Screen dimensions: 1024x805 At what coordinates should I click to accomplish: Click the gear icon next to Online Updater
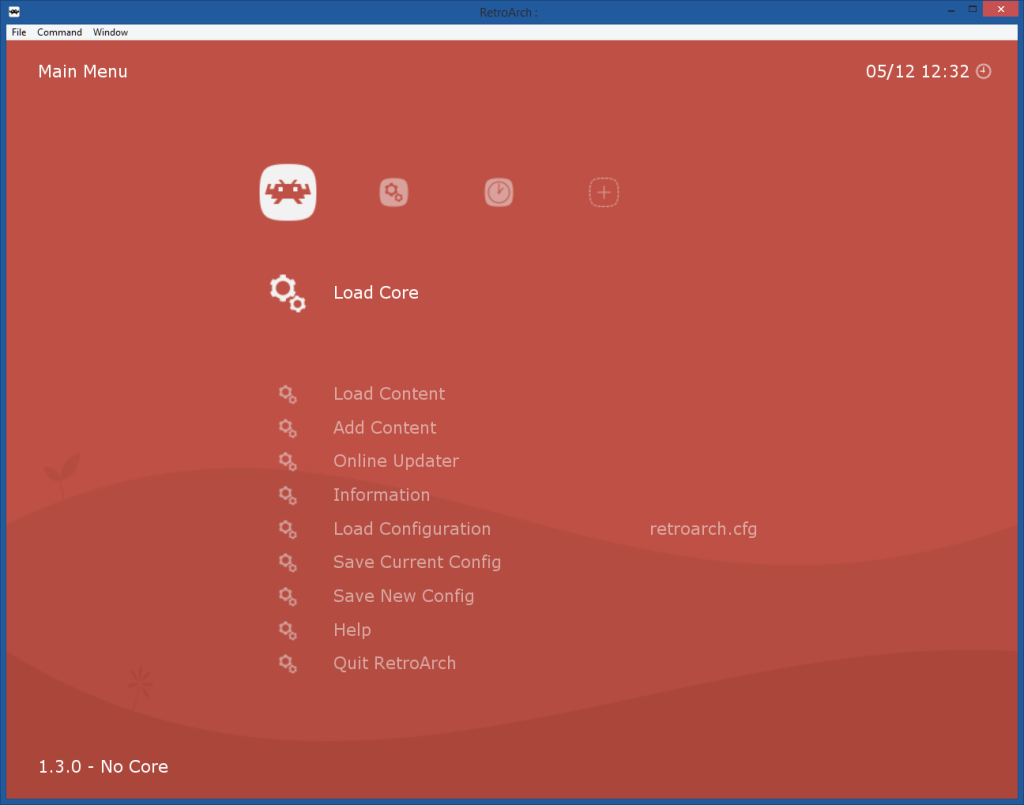click(x=288, y=461)
